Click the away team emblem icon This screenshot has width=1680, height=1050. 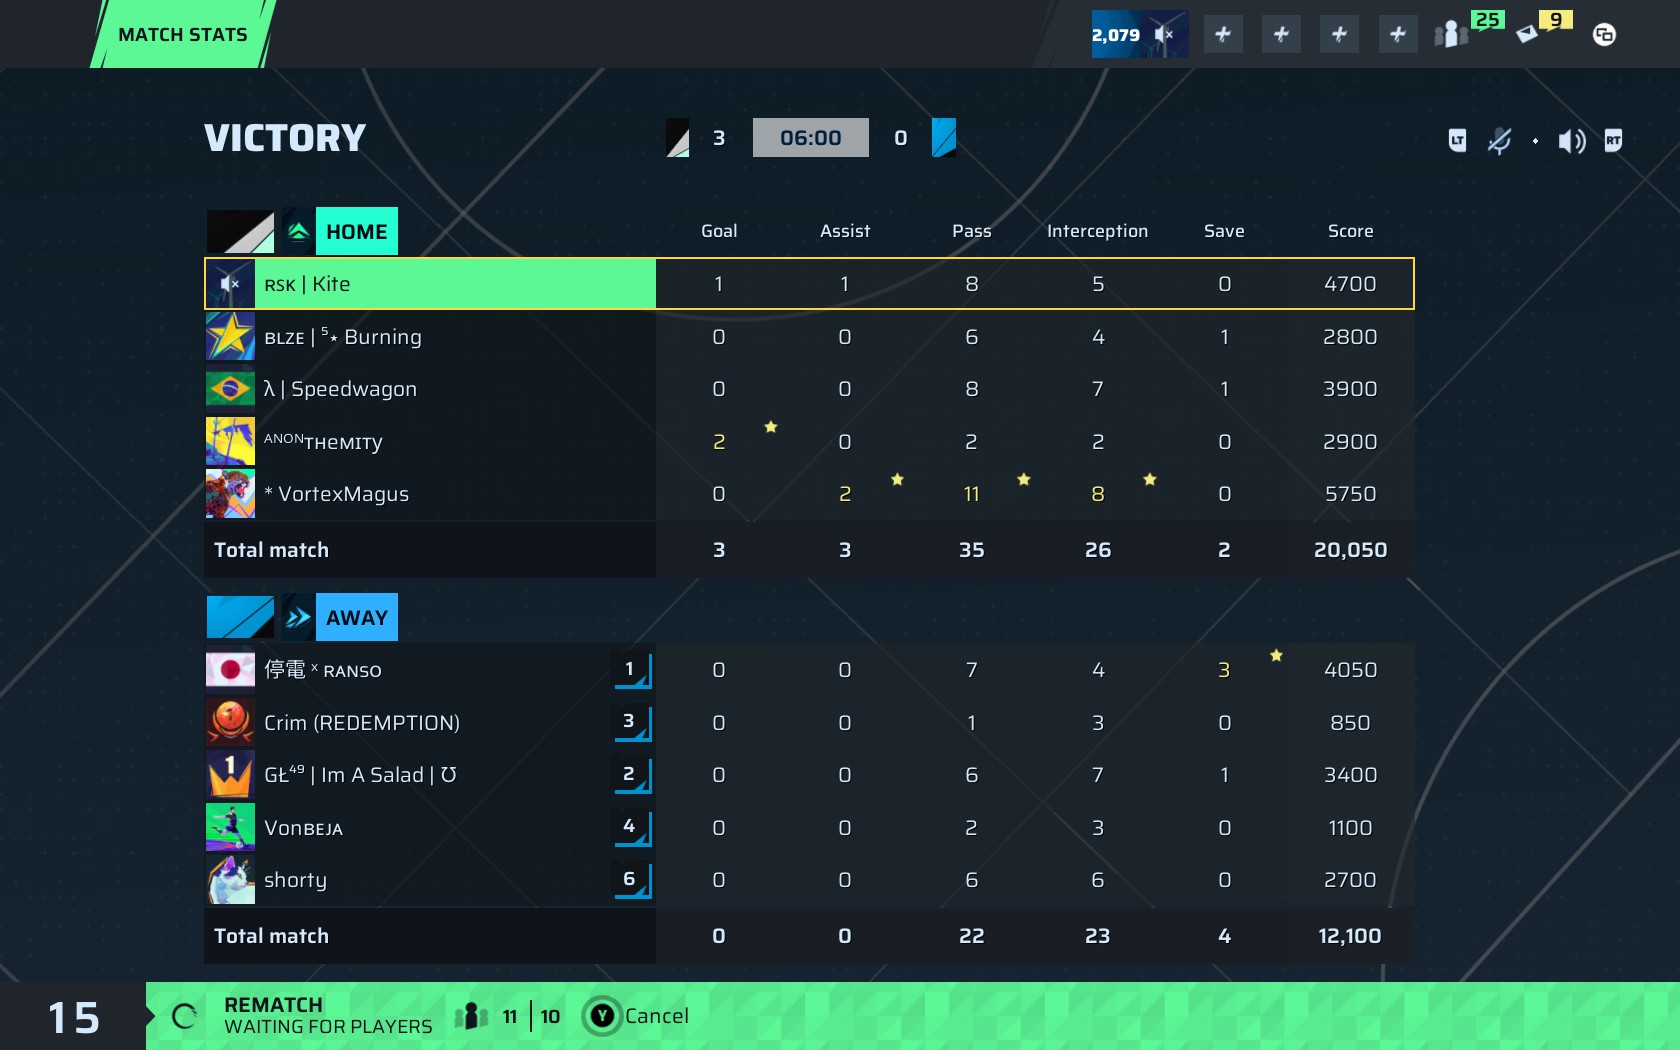point(298,617)
